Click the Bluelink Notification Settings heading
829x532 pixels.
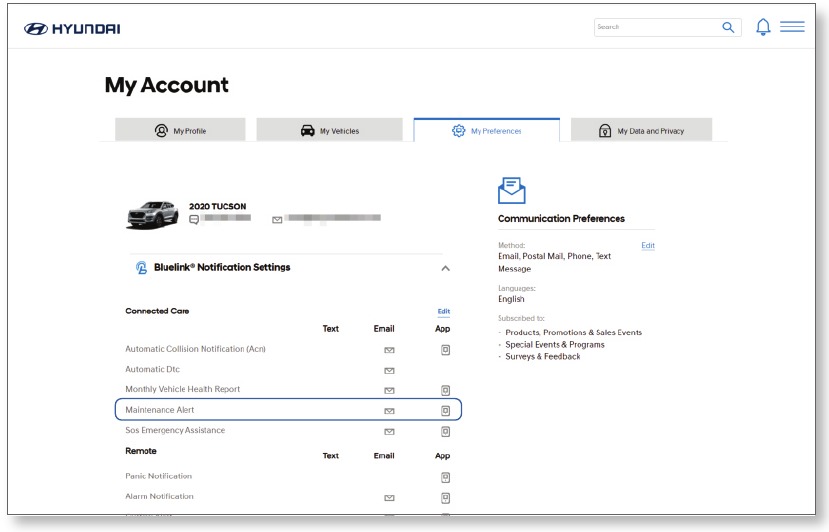tap(222, 267)
